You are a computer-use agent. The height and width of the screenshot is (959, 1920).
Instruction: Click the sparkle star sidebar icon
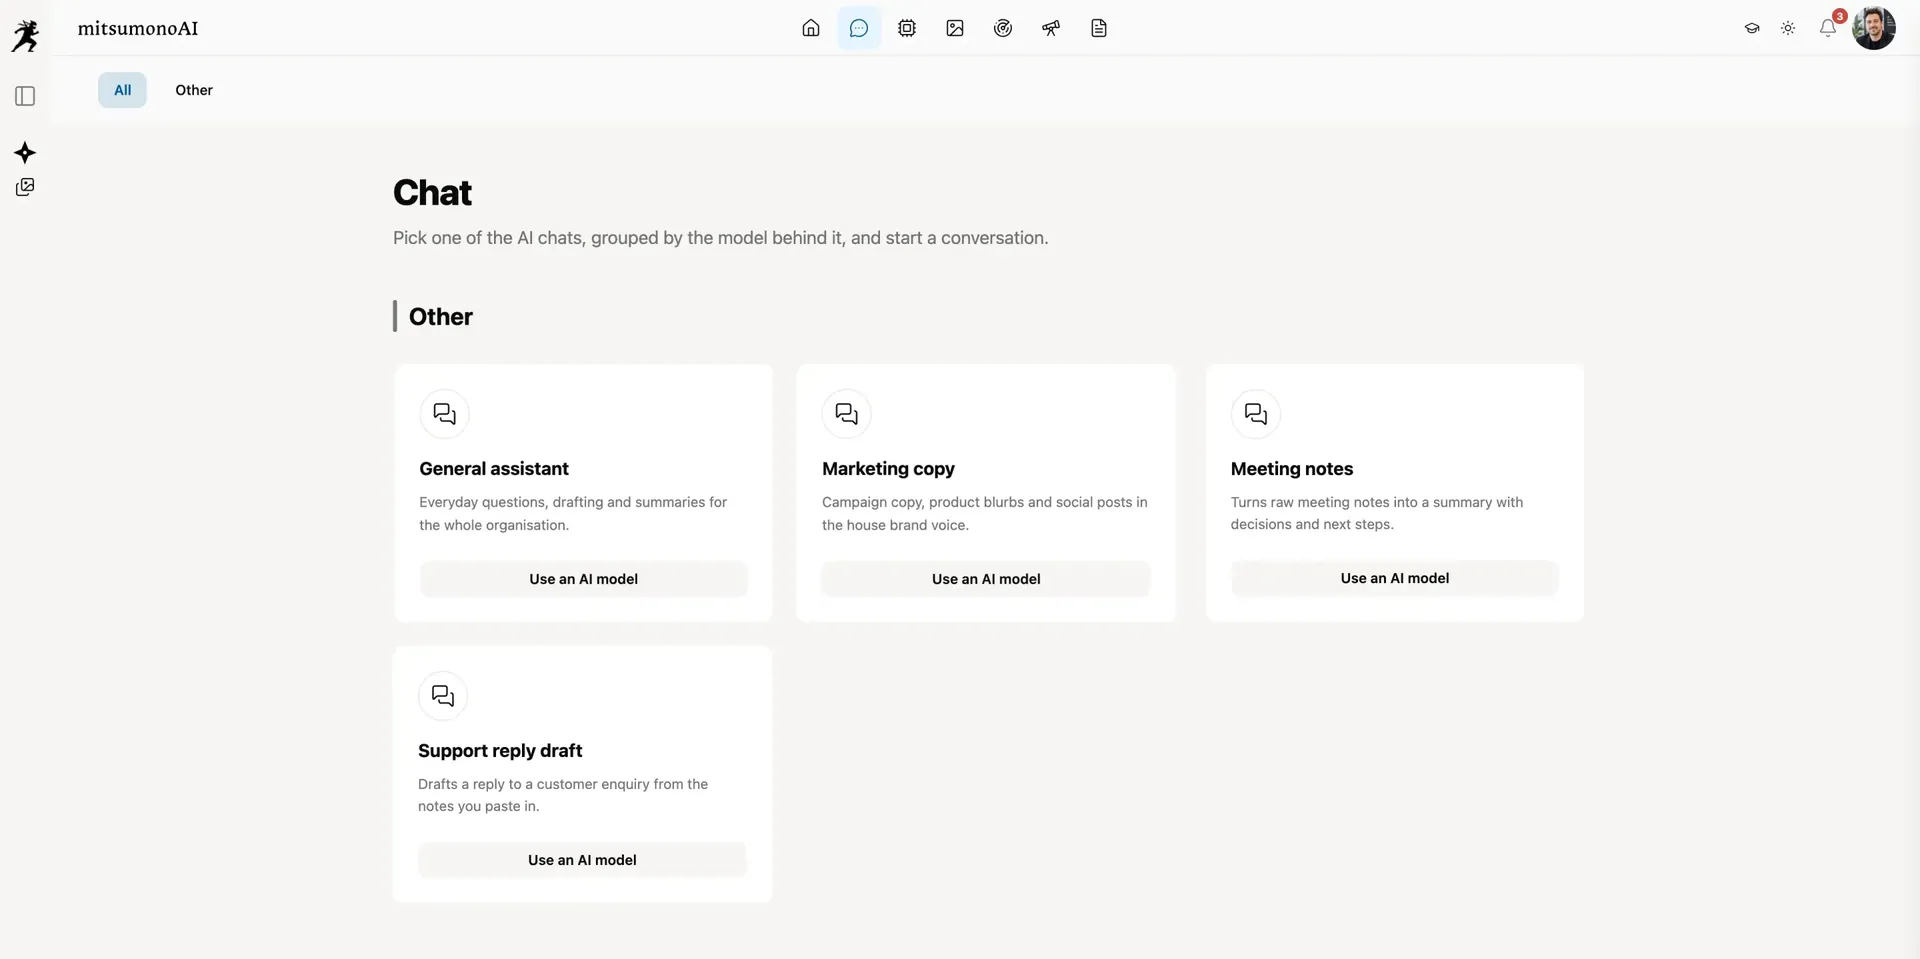point(25,153)
